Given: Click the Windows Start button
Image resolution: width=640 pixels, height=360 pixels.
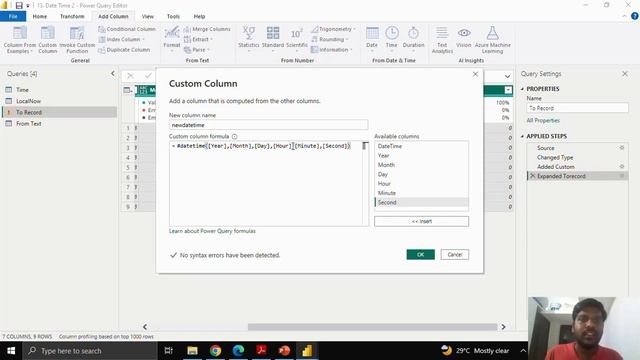Looking at the screenshot, I should (x=11, y=351).
